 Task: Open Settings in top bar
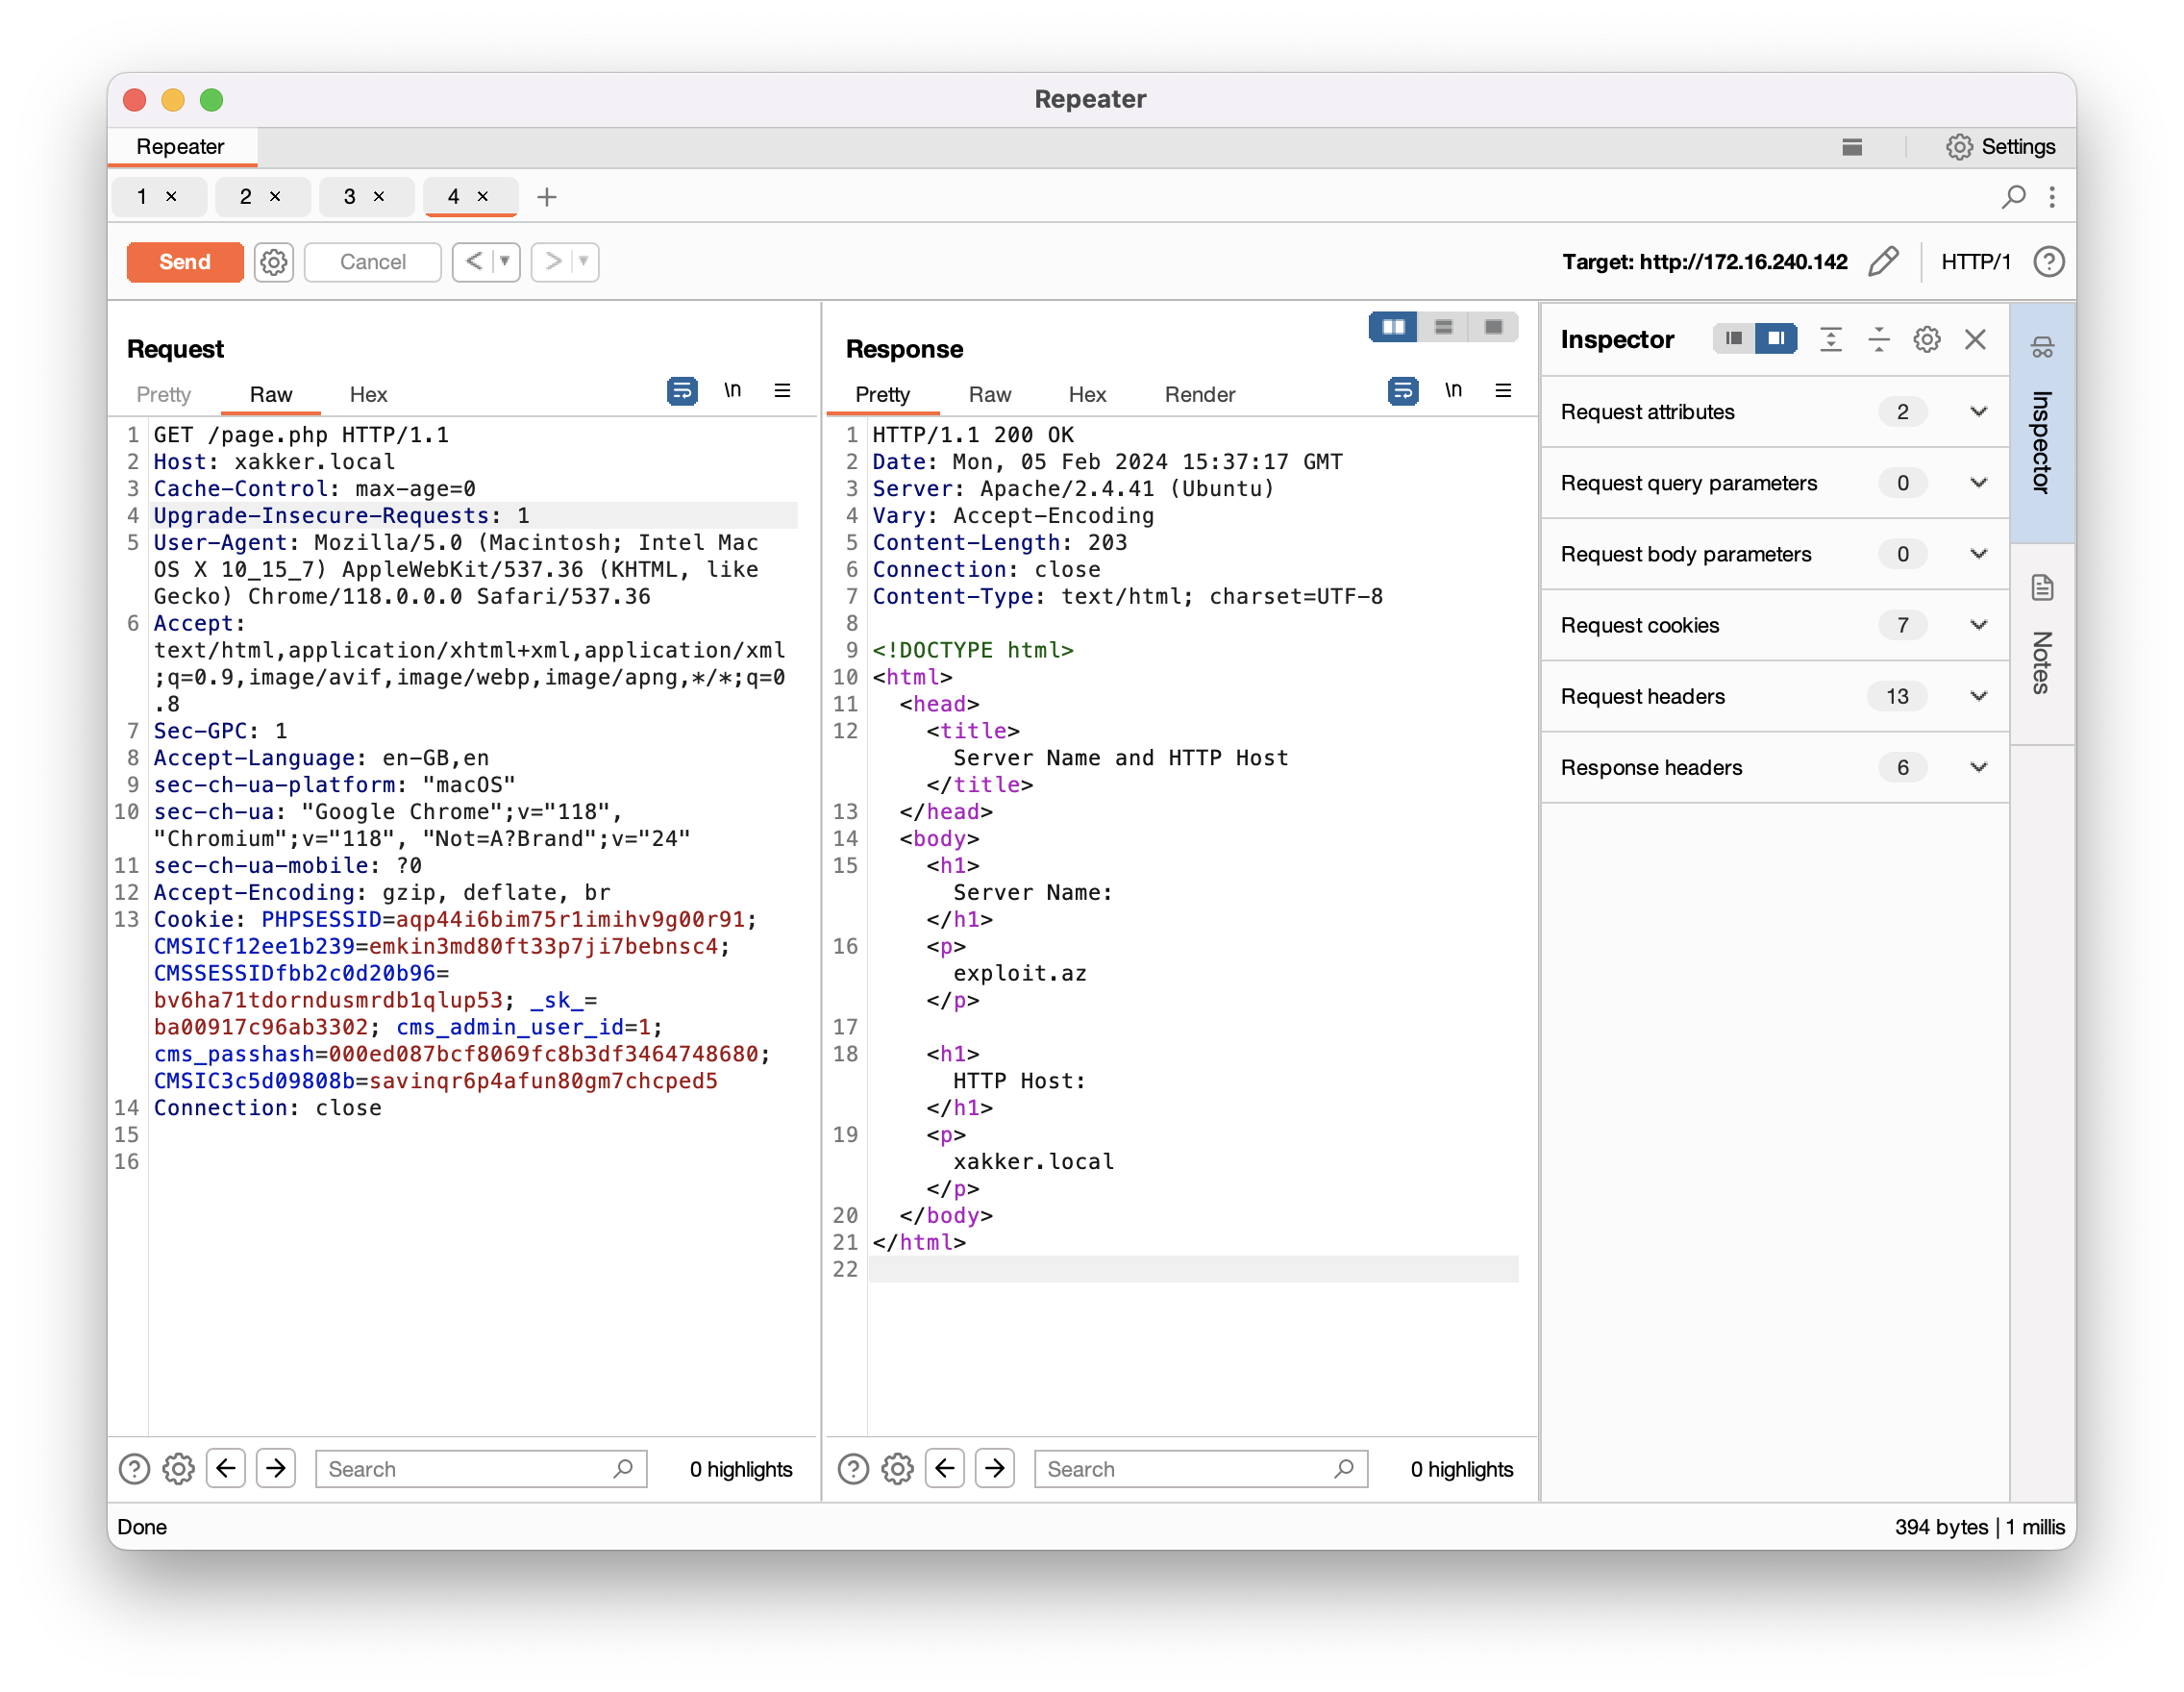point(2000,147)
